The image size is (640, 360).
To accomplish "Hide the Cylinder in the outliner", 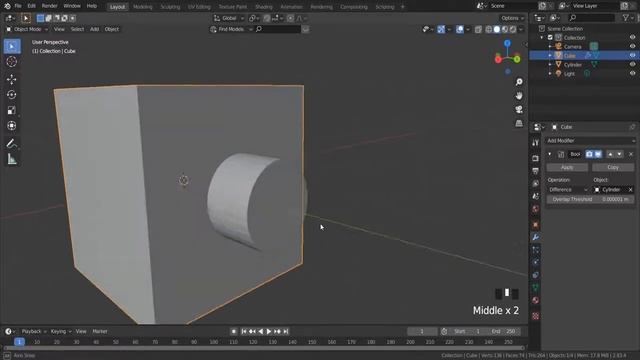I will point(632,64).
